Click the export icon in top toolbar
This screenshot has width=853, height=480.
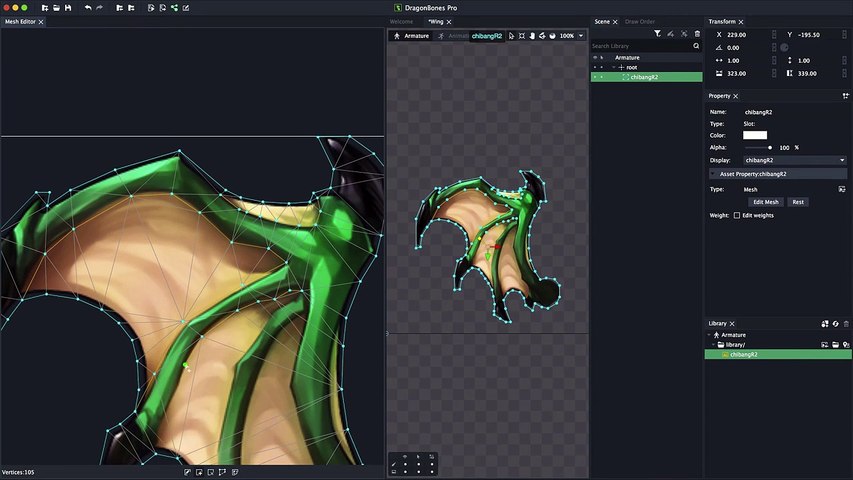coord(131,8)
